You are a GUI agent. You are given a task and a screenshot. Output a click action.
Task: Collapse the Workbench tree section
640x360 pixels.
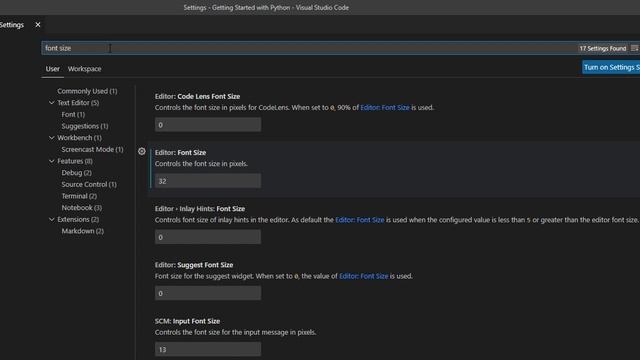click(x=51, y=138)
